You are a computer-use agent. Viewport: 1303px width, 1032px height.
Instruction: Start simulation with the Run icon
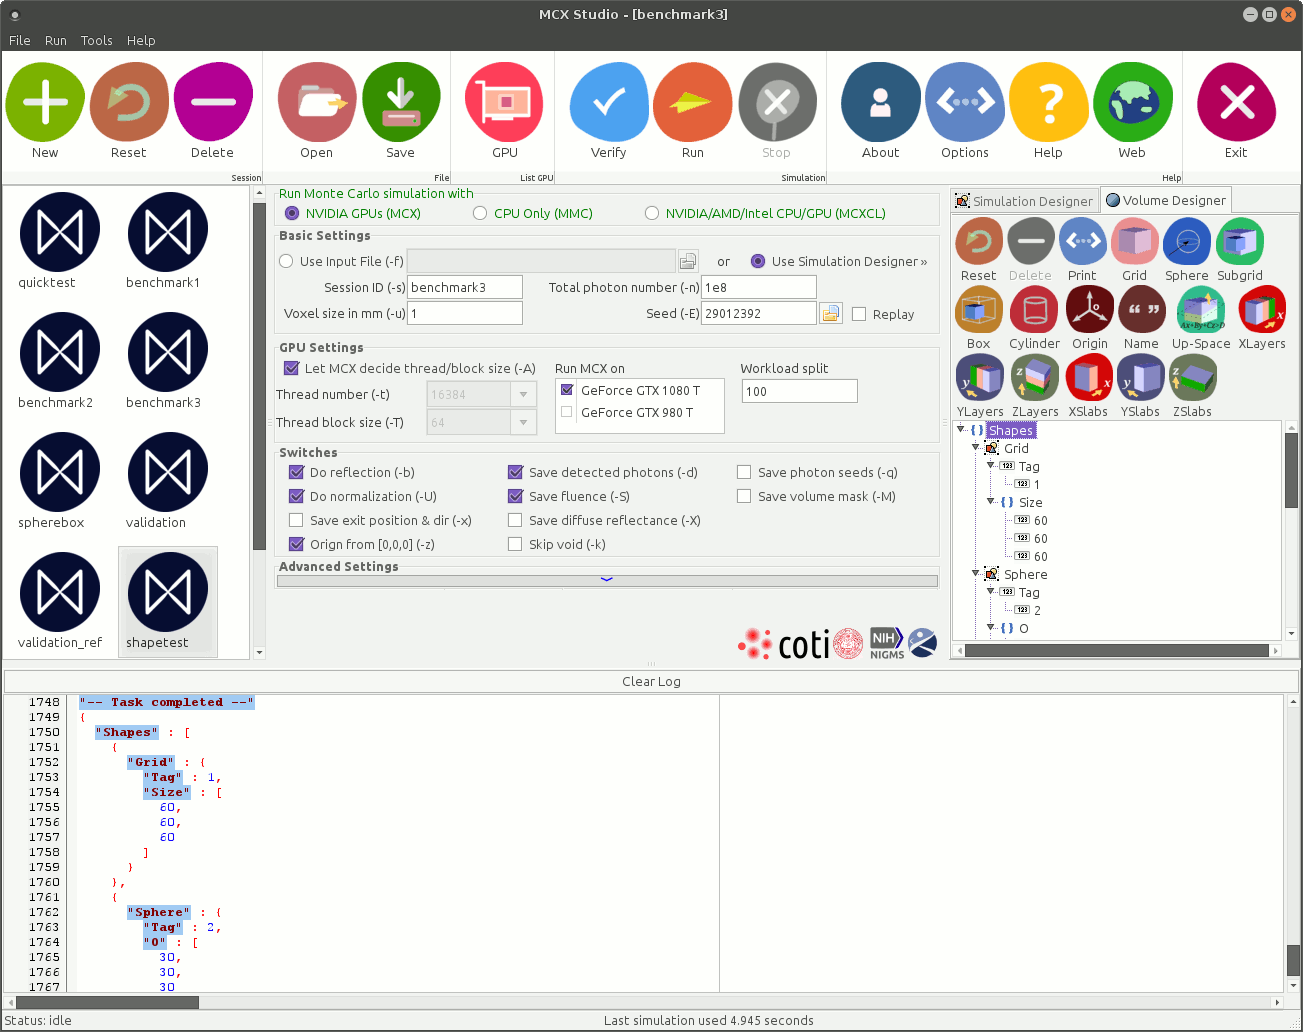pyautogui.click(x=692, y=103)
